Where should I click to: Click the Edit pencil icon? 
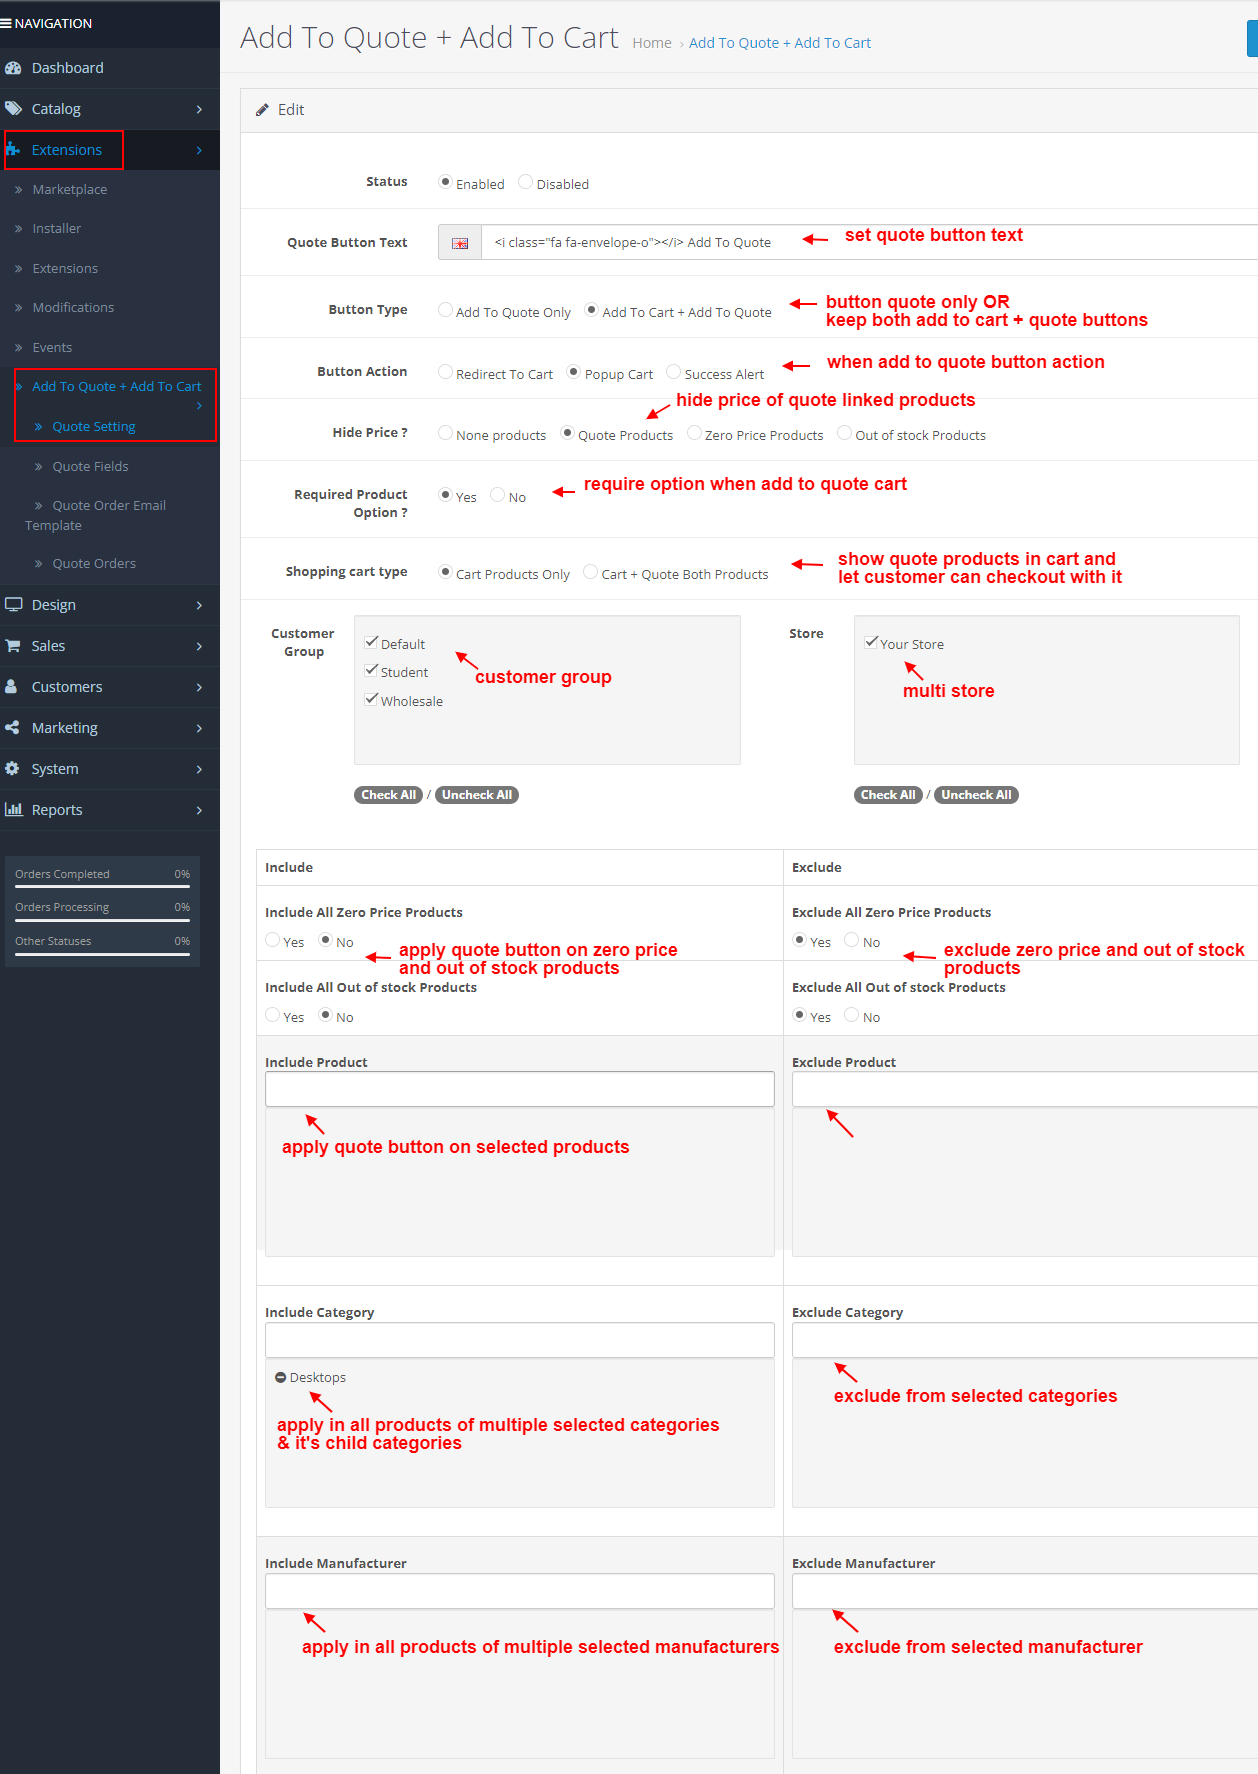262,110
